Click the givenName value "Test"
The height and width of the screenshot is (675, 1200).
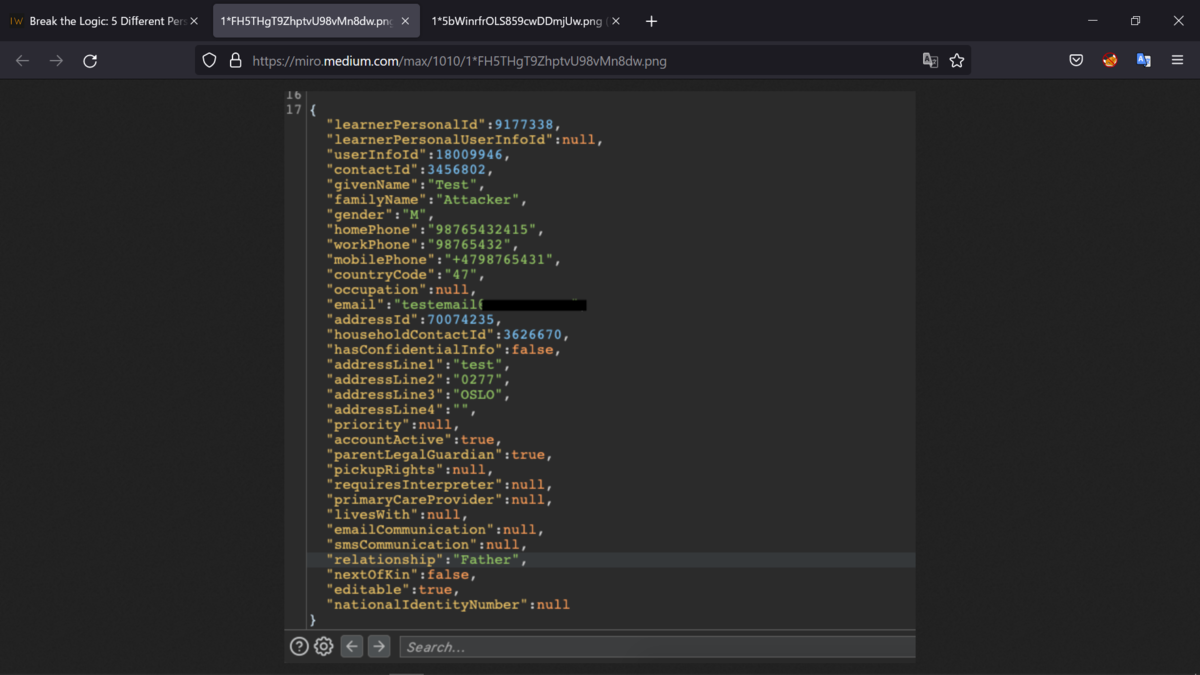tap(455, 184)
